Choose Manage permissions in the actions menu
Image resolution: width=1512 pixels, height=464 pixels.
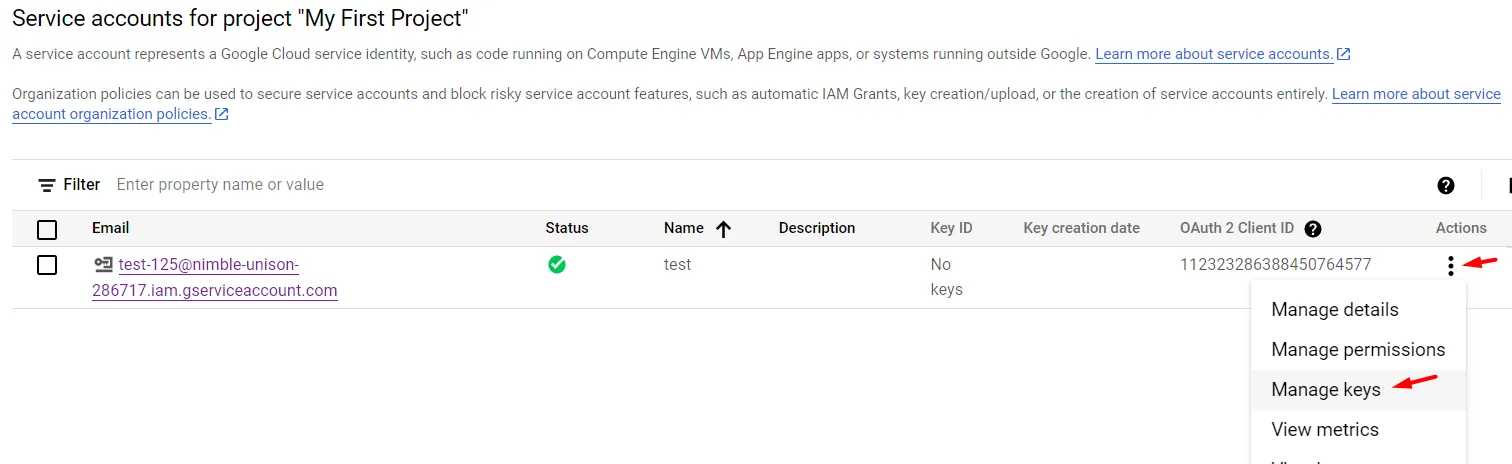coord(1358,350)
